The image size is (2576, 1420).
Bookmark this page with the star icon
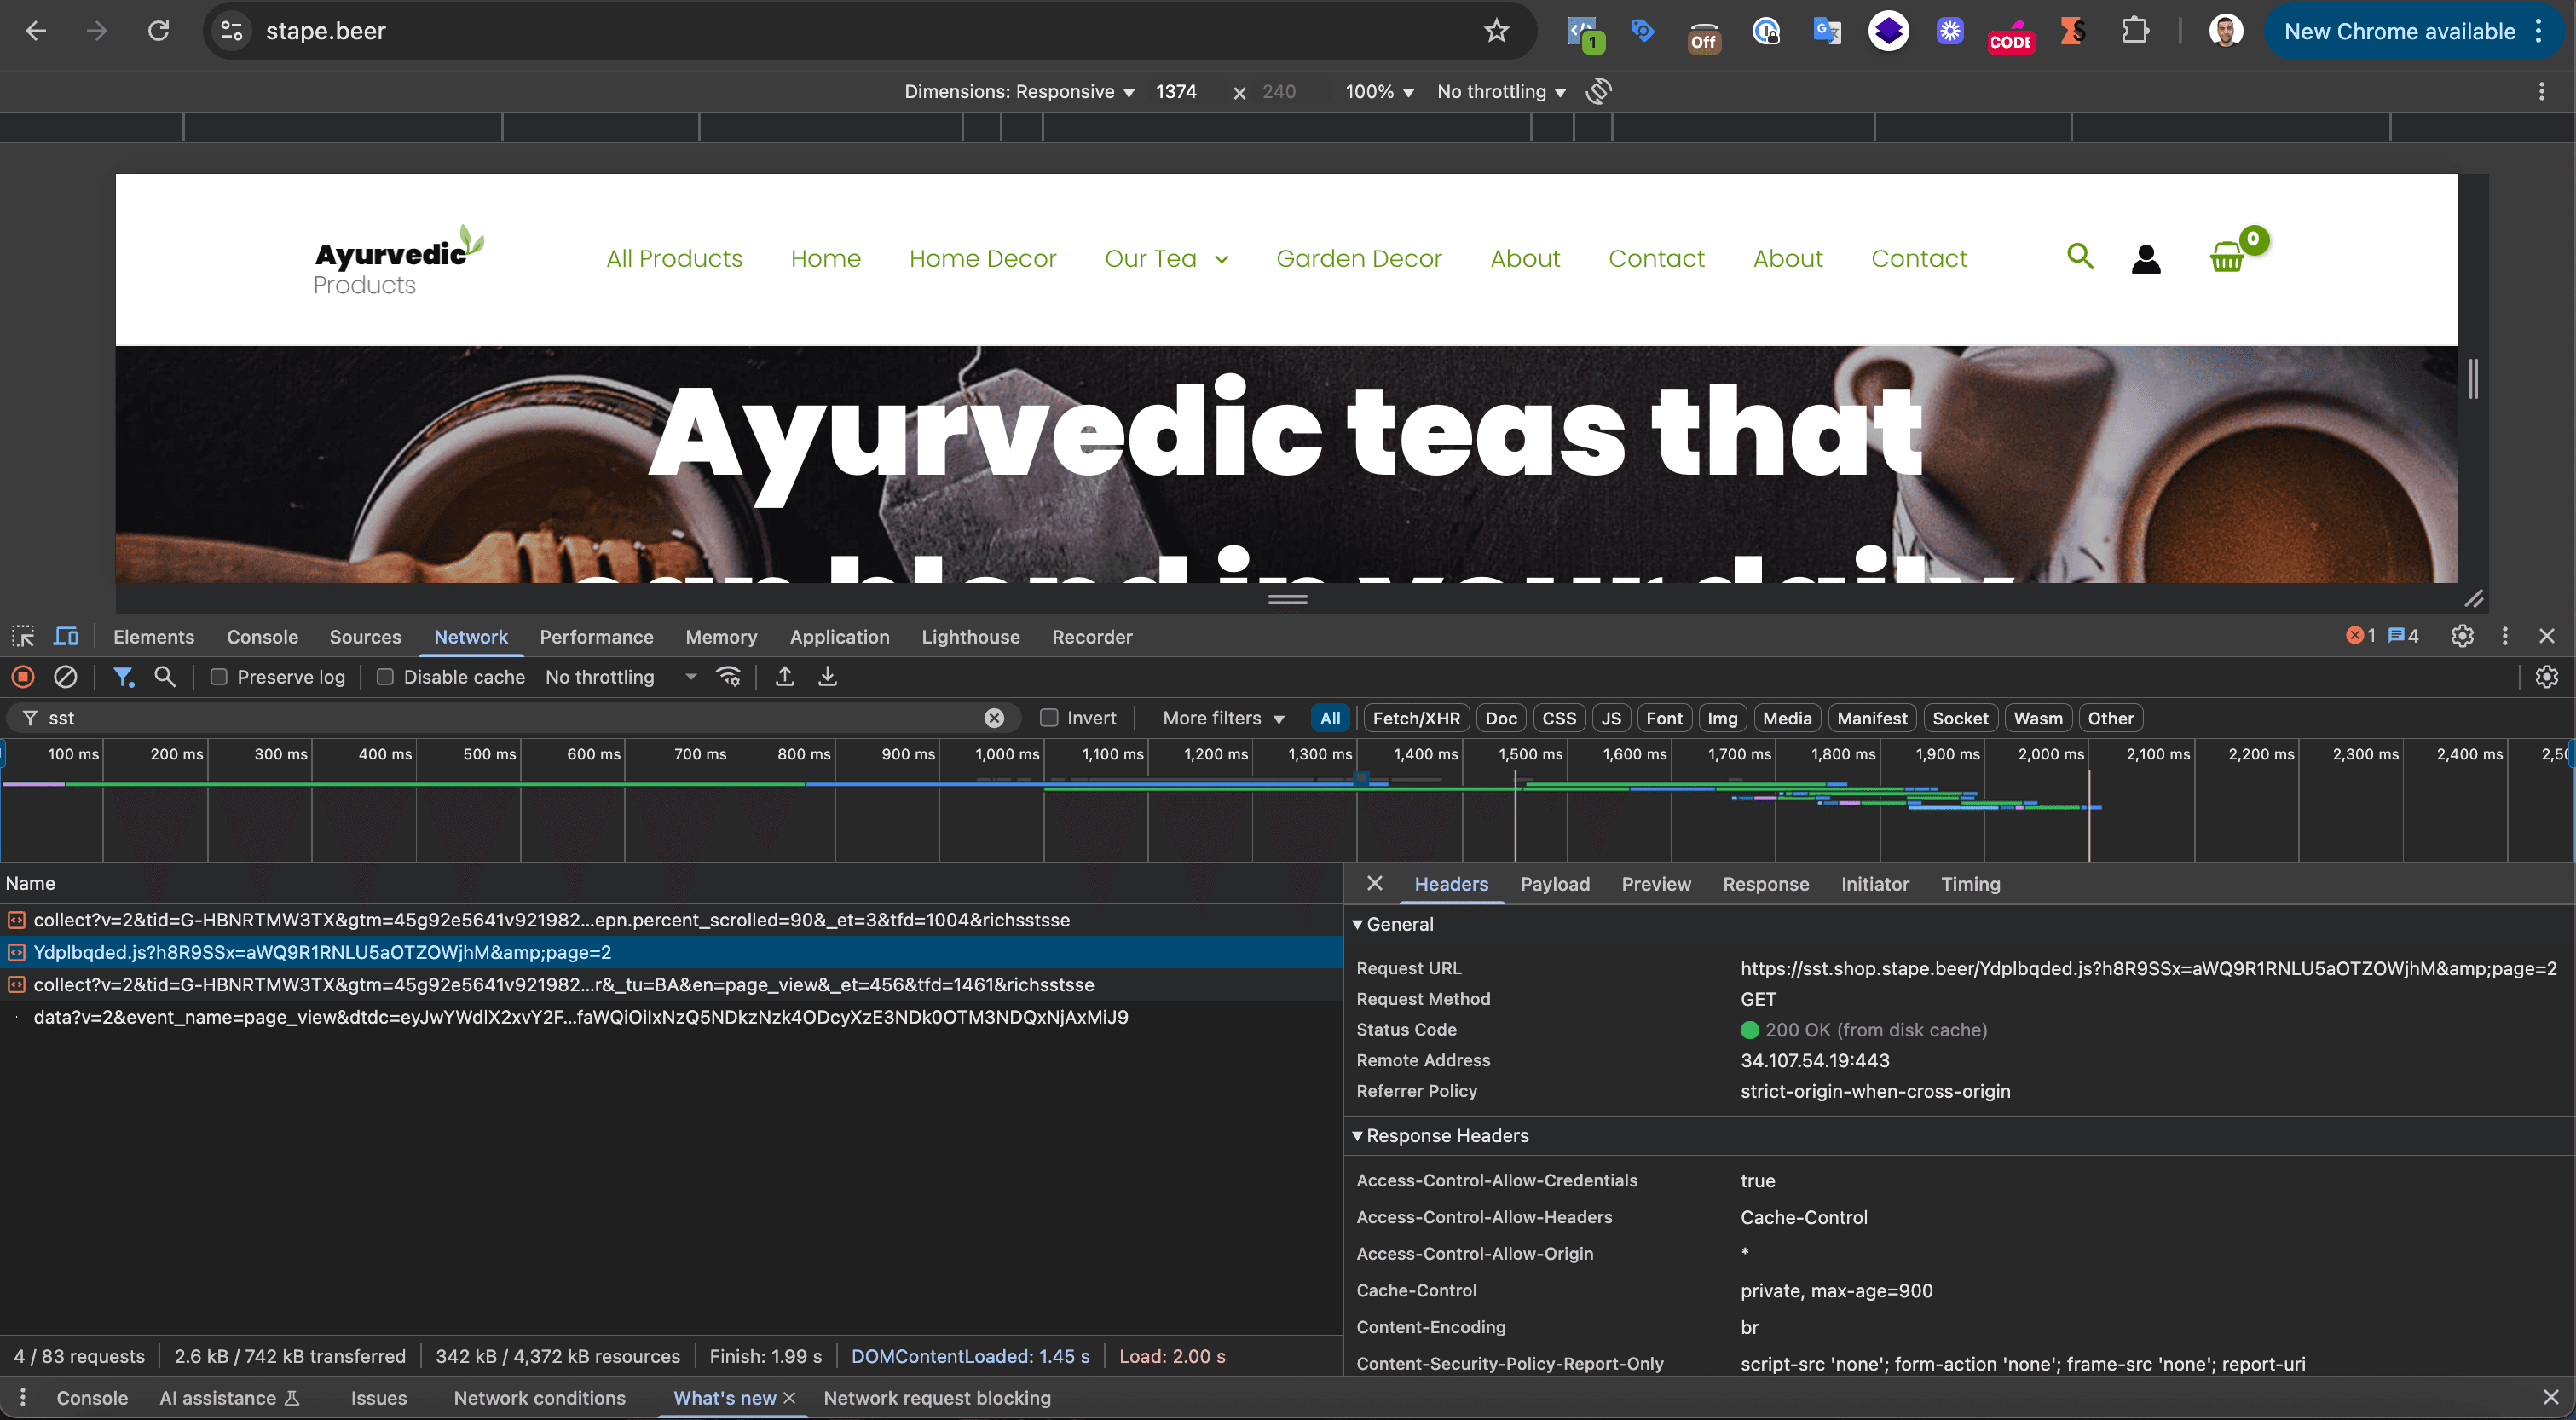click(x=1495, y=31)
